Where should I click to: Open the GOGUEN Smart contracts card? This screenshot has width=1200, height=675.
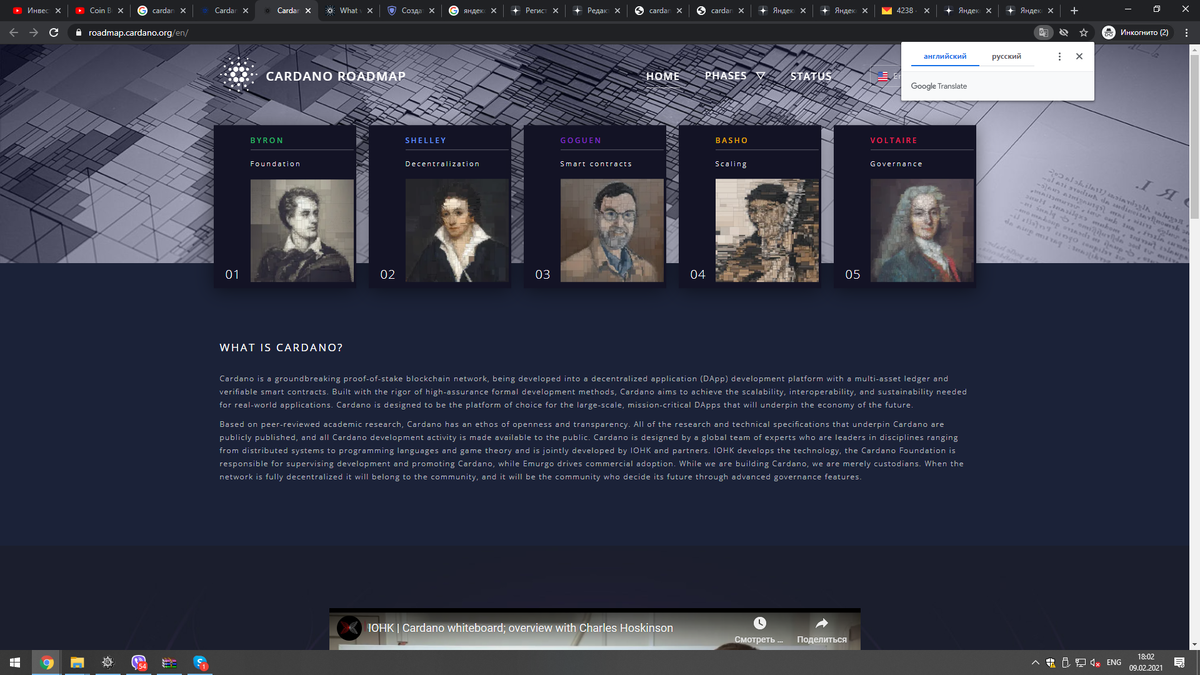594,205
